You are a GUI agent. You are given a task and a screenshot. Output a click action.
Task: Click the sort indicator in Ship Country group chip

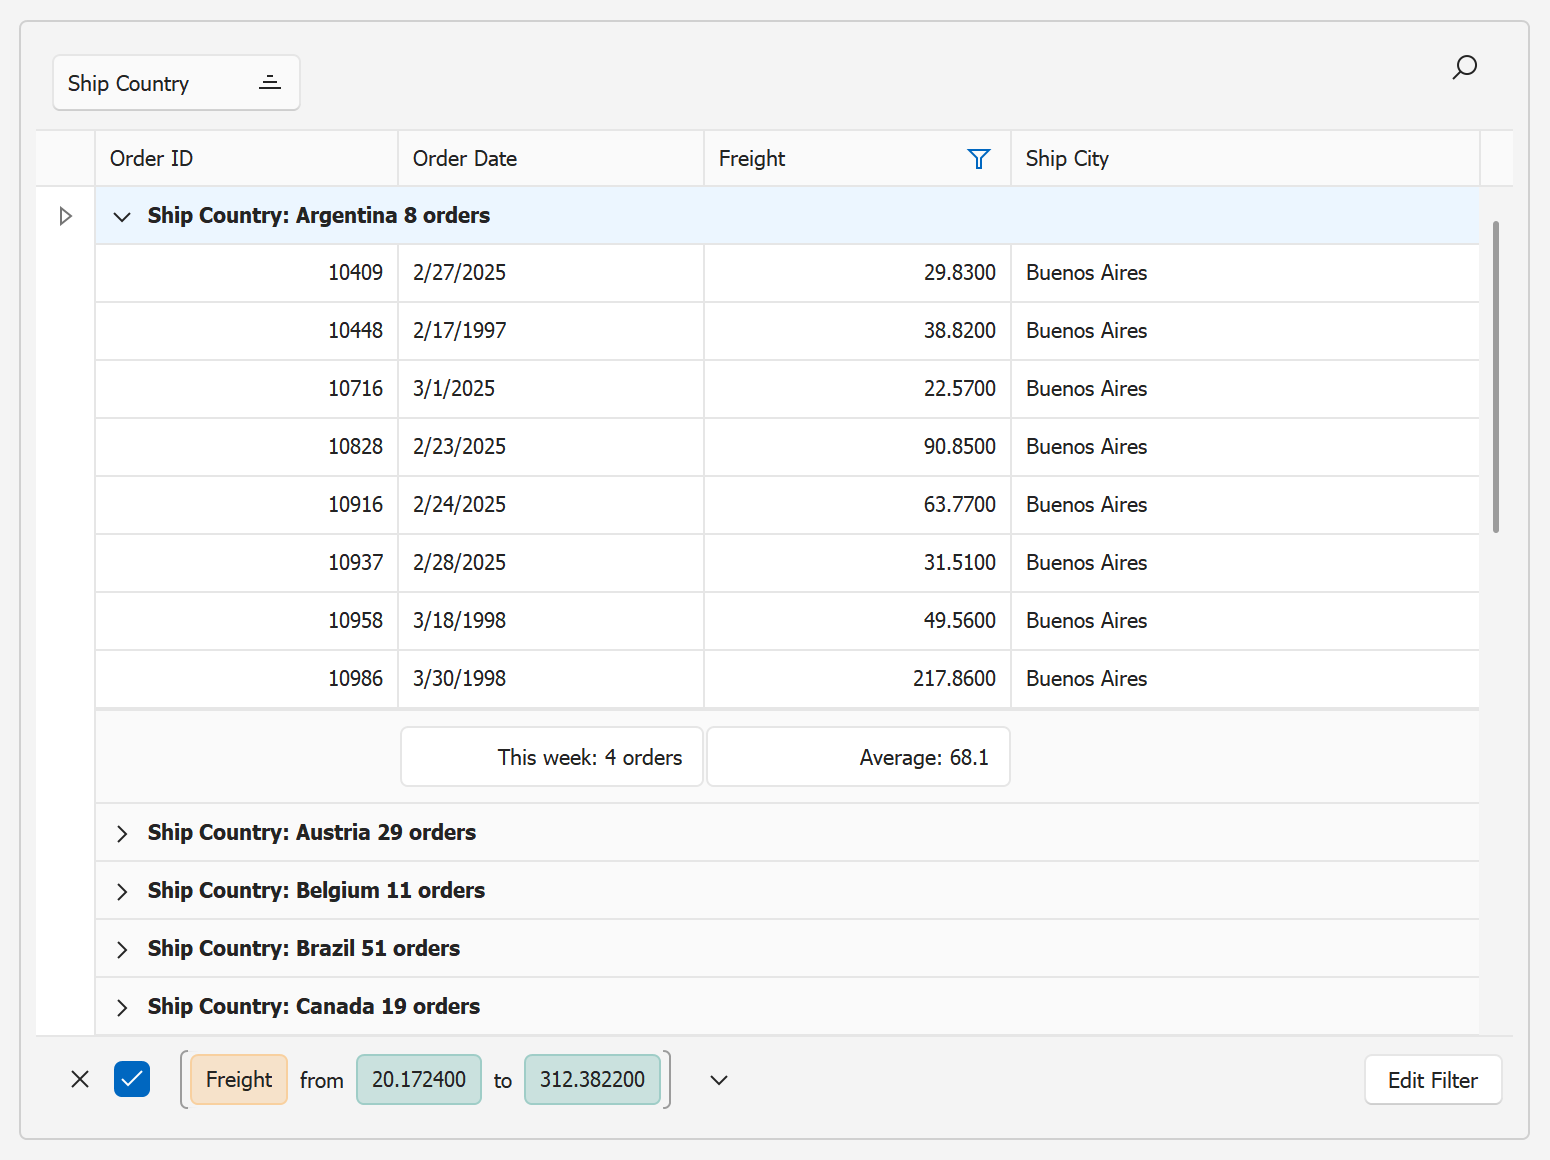click(269, 83)
